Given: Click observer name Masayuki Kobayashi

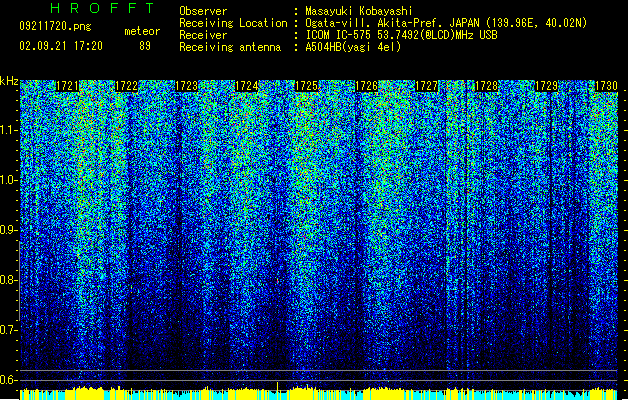Looking at the screenshot, I should (x=359, y=11).
